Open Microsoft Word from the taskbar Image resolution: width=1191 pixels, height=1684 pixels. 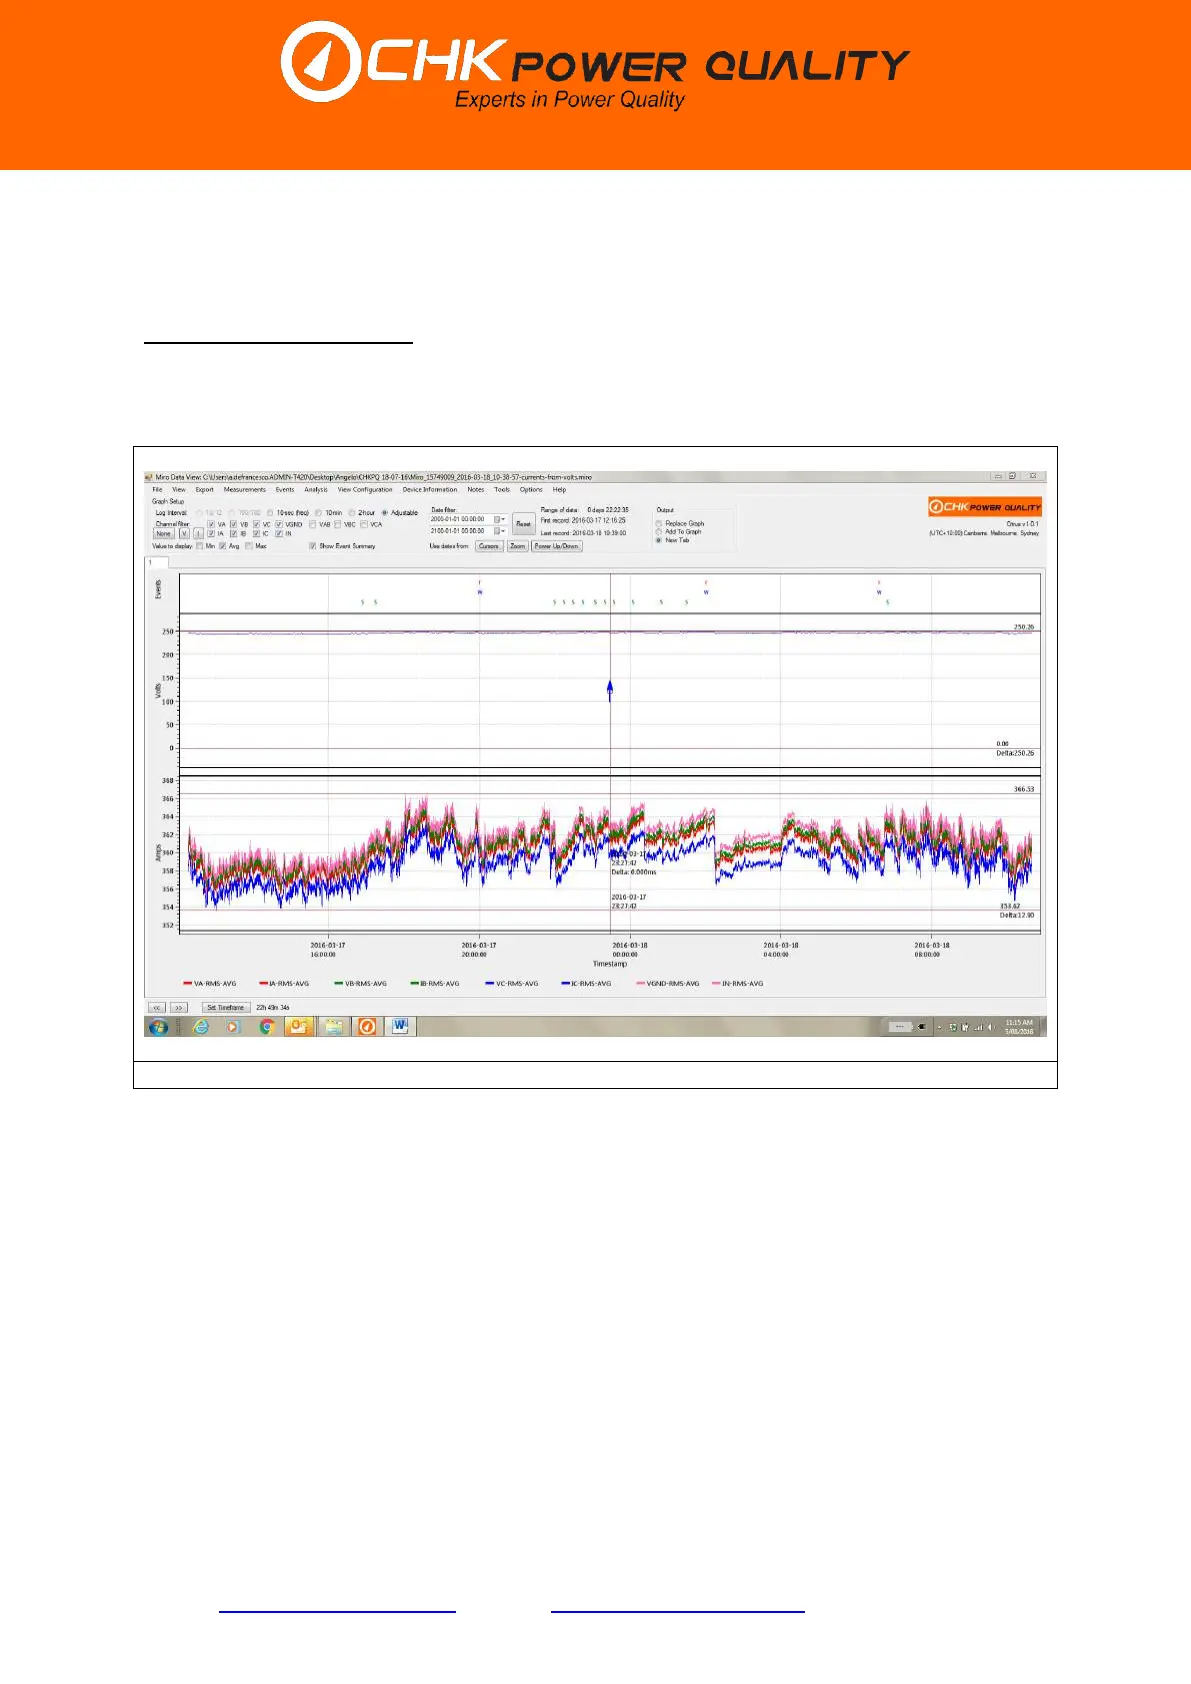(x=401, y=1026)
